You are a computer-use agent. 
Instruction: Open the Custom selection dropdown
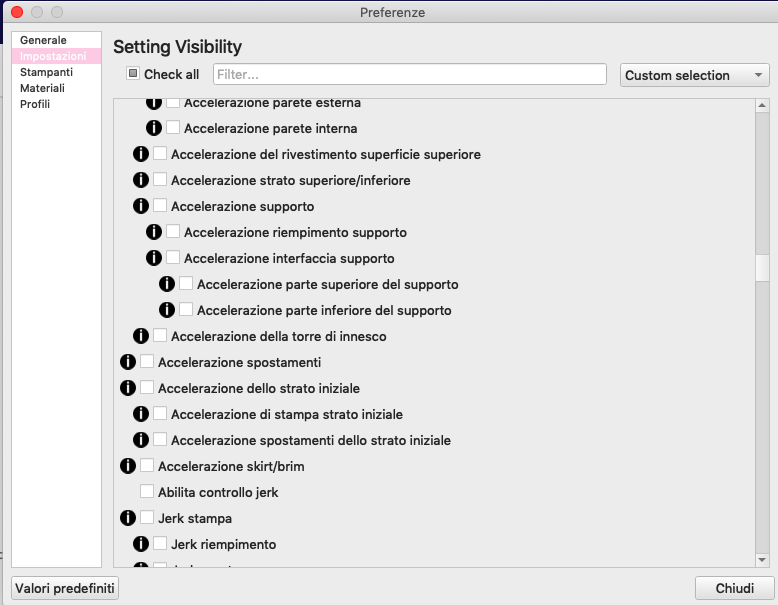point(694,75)
